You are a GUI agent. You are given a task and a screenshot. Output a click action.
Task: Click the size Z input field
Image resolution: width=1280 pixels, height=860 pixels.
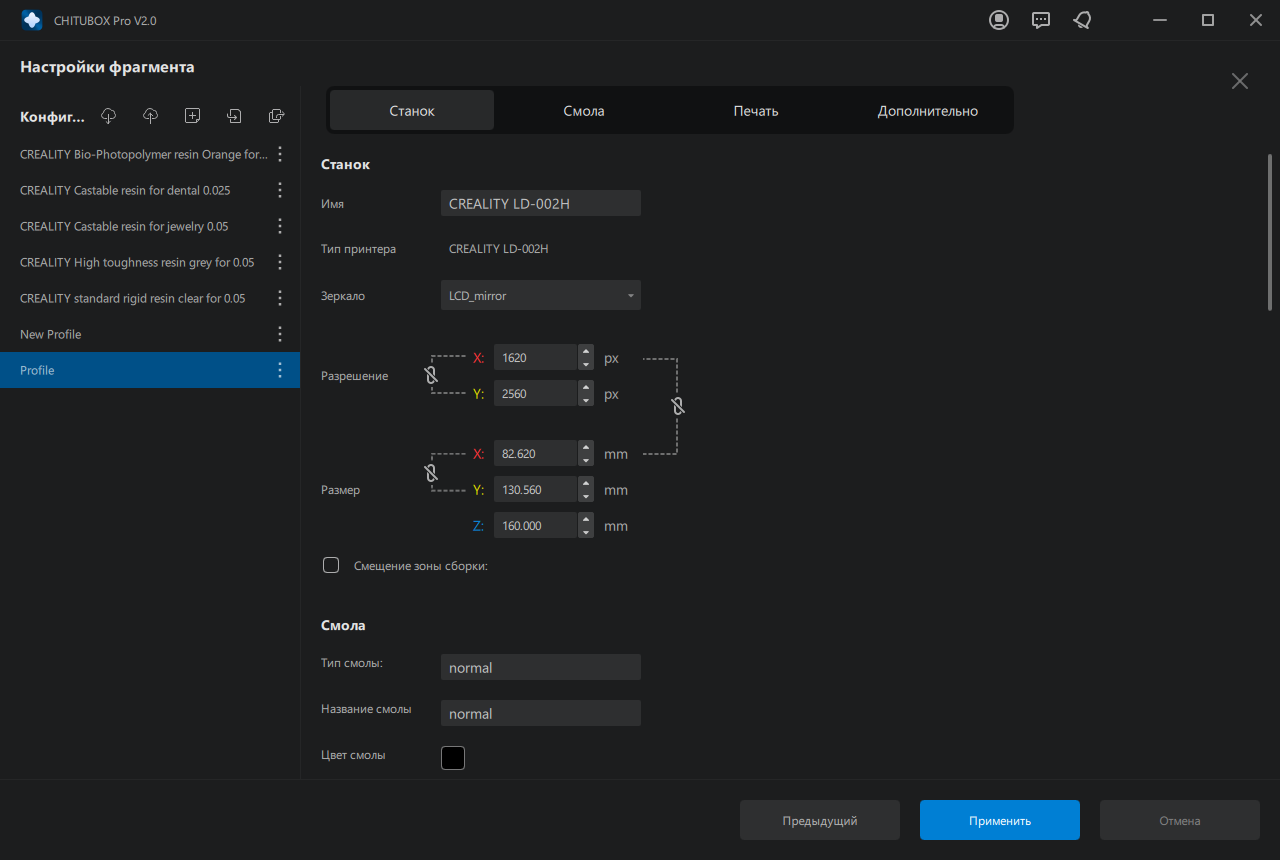(536, 525)
